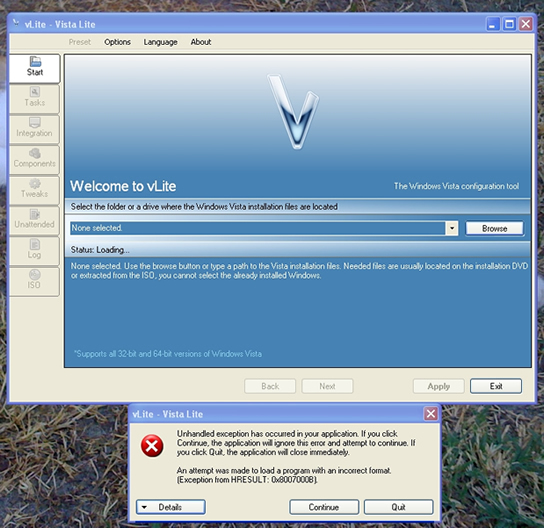The height and width of the screenshot is (528, 544).
Task: Open the Tasks sidebar tab
Action: click(34, 99)
